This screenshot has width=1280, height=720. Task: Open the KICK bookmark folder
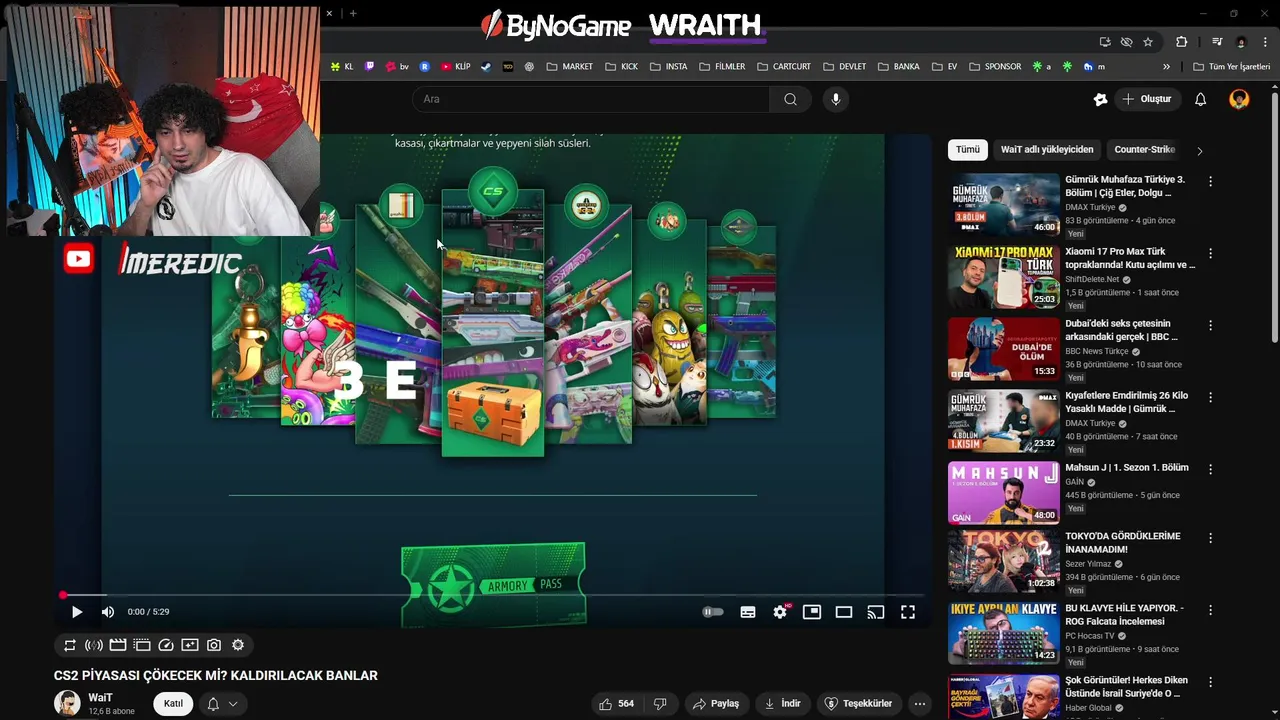621,67
